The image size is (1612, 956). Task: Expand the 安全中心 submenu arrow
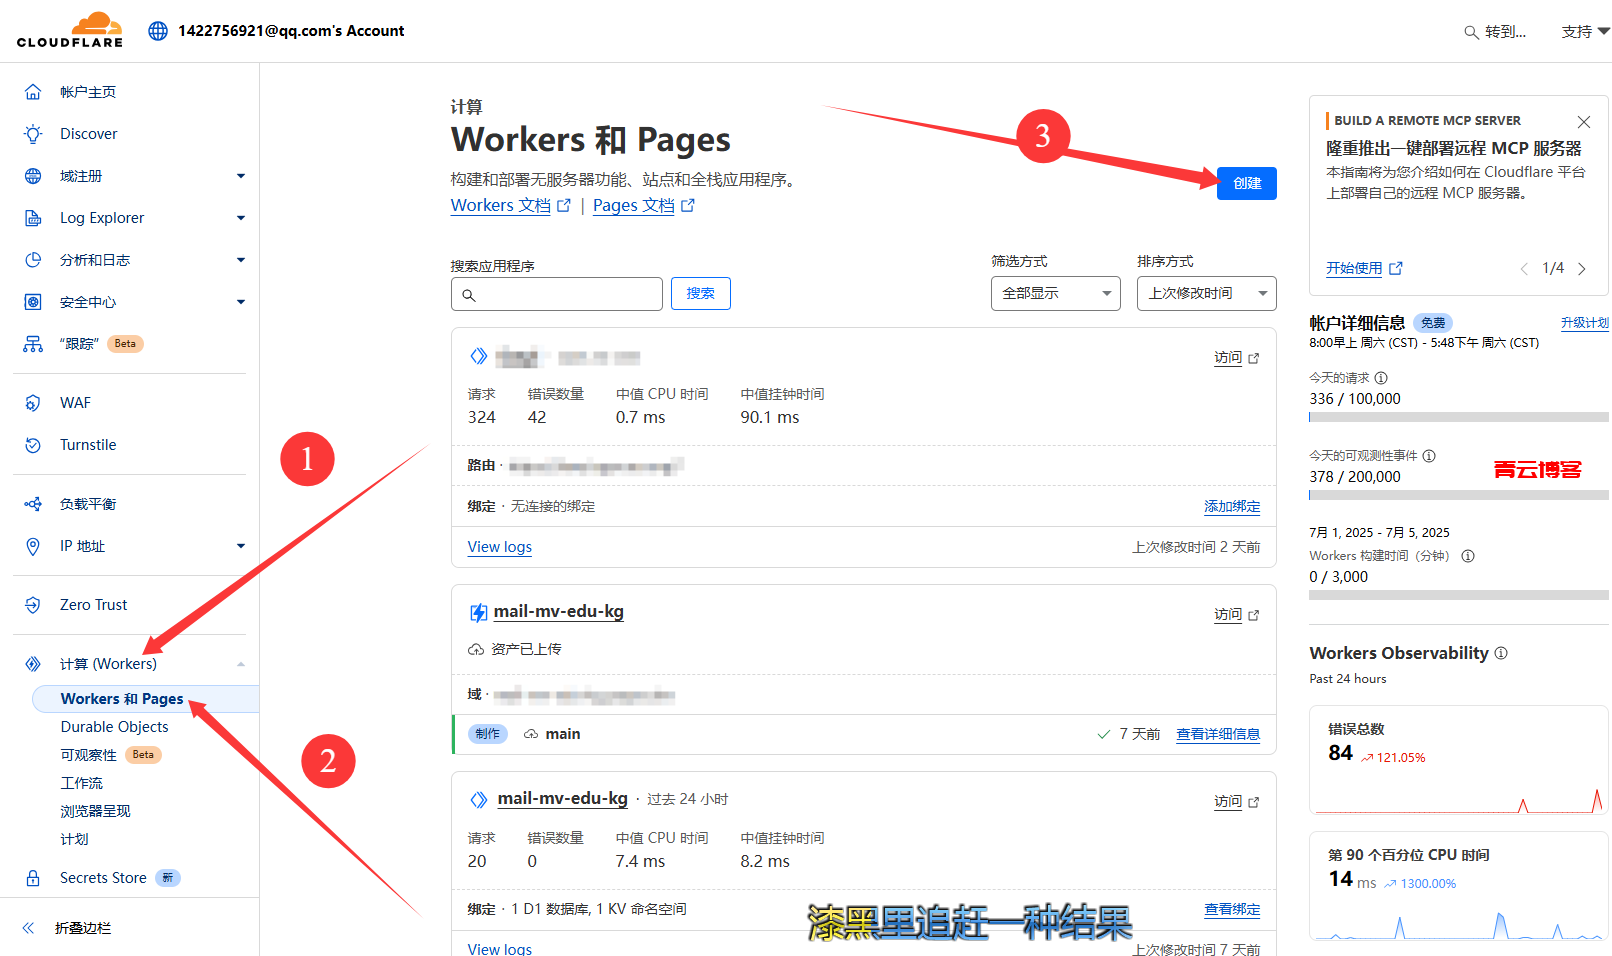coord(240,302)
